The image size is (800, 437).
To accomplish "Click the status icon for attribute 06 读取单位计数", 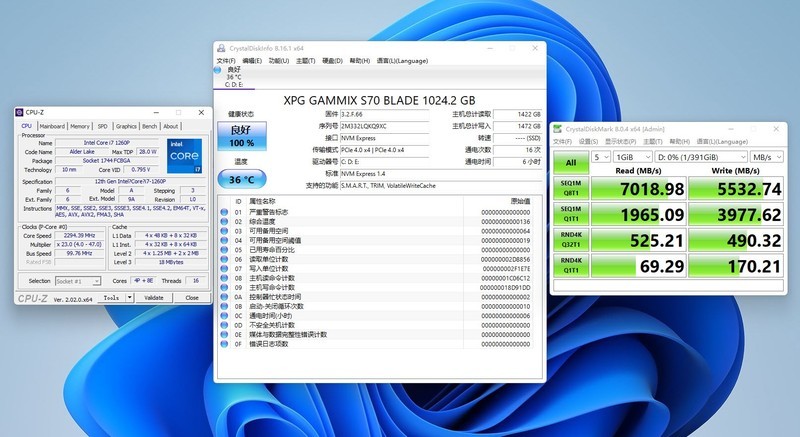I will [224, 259].
